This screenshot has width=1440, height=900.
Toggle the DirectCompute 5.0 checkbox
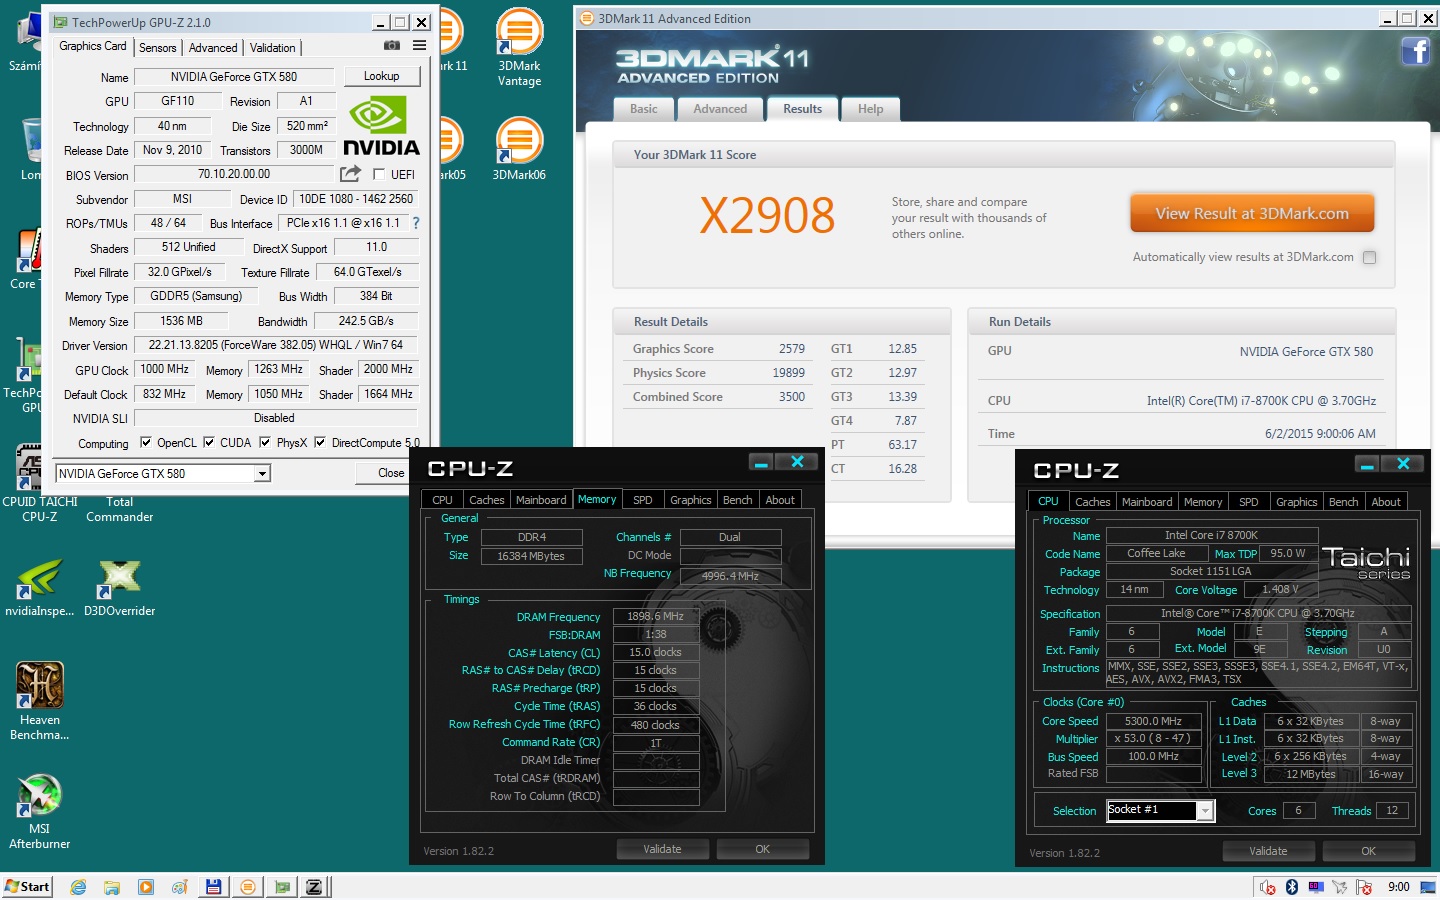[320, 442]
